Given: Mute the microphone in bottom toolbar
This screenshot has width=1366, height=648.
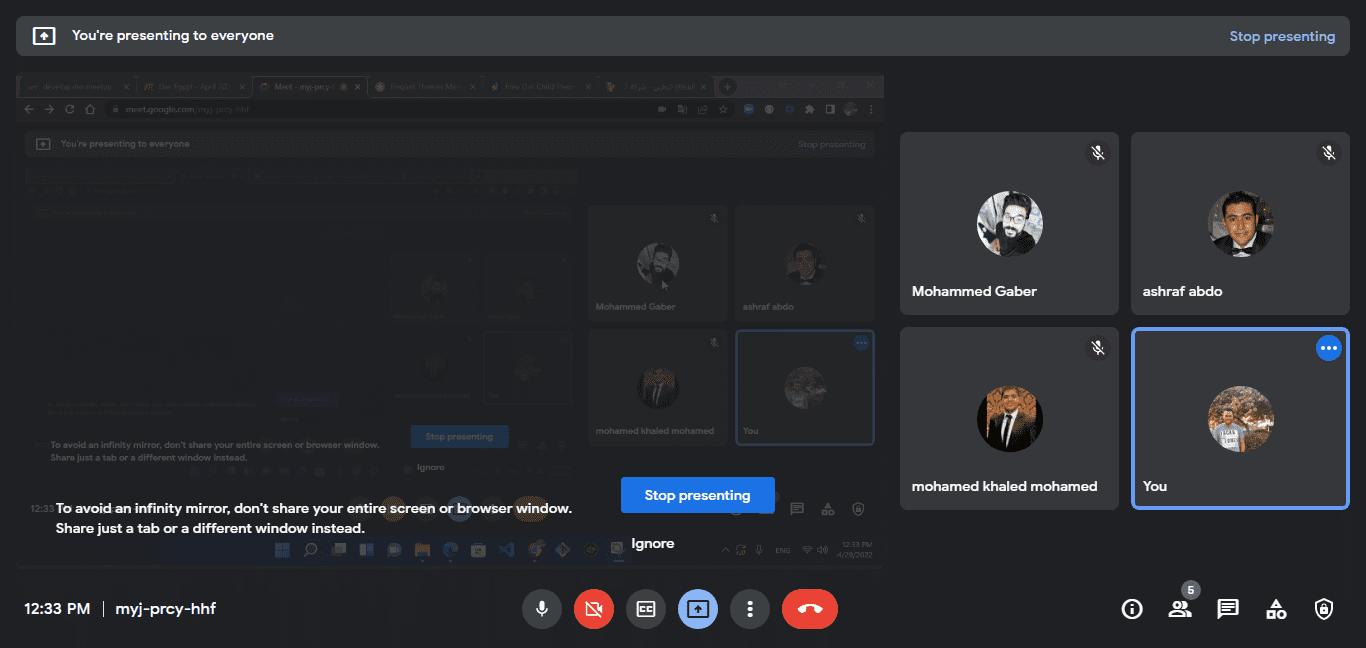Looking at the screenshot, I should (541, 609).
